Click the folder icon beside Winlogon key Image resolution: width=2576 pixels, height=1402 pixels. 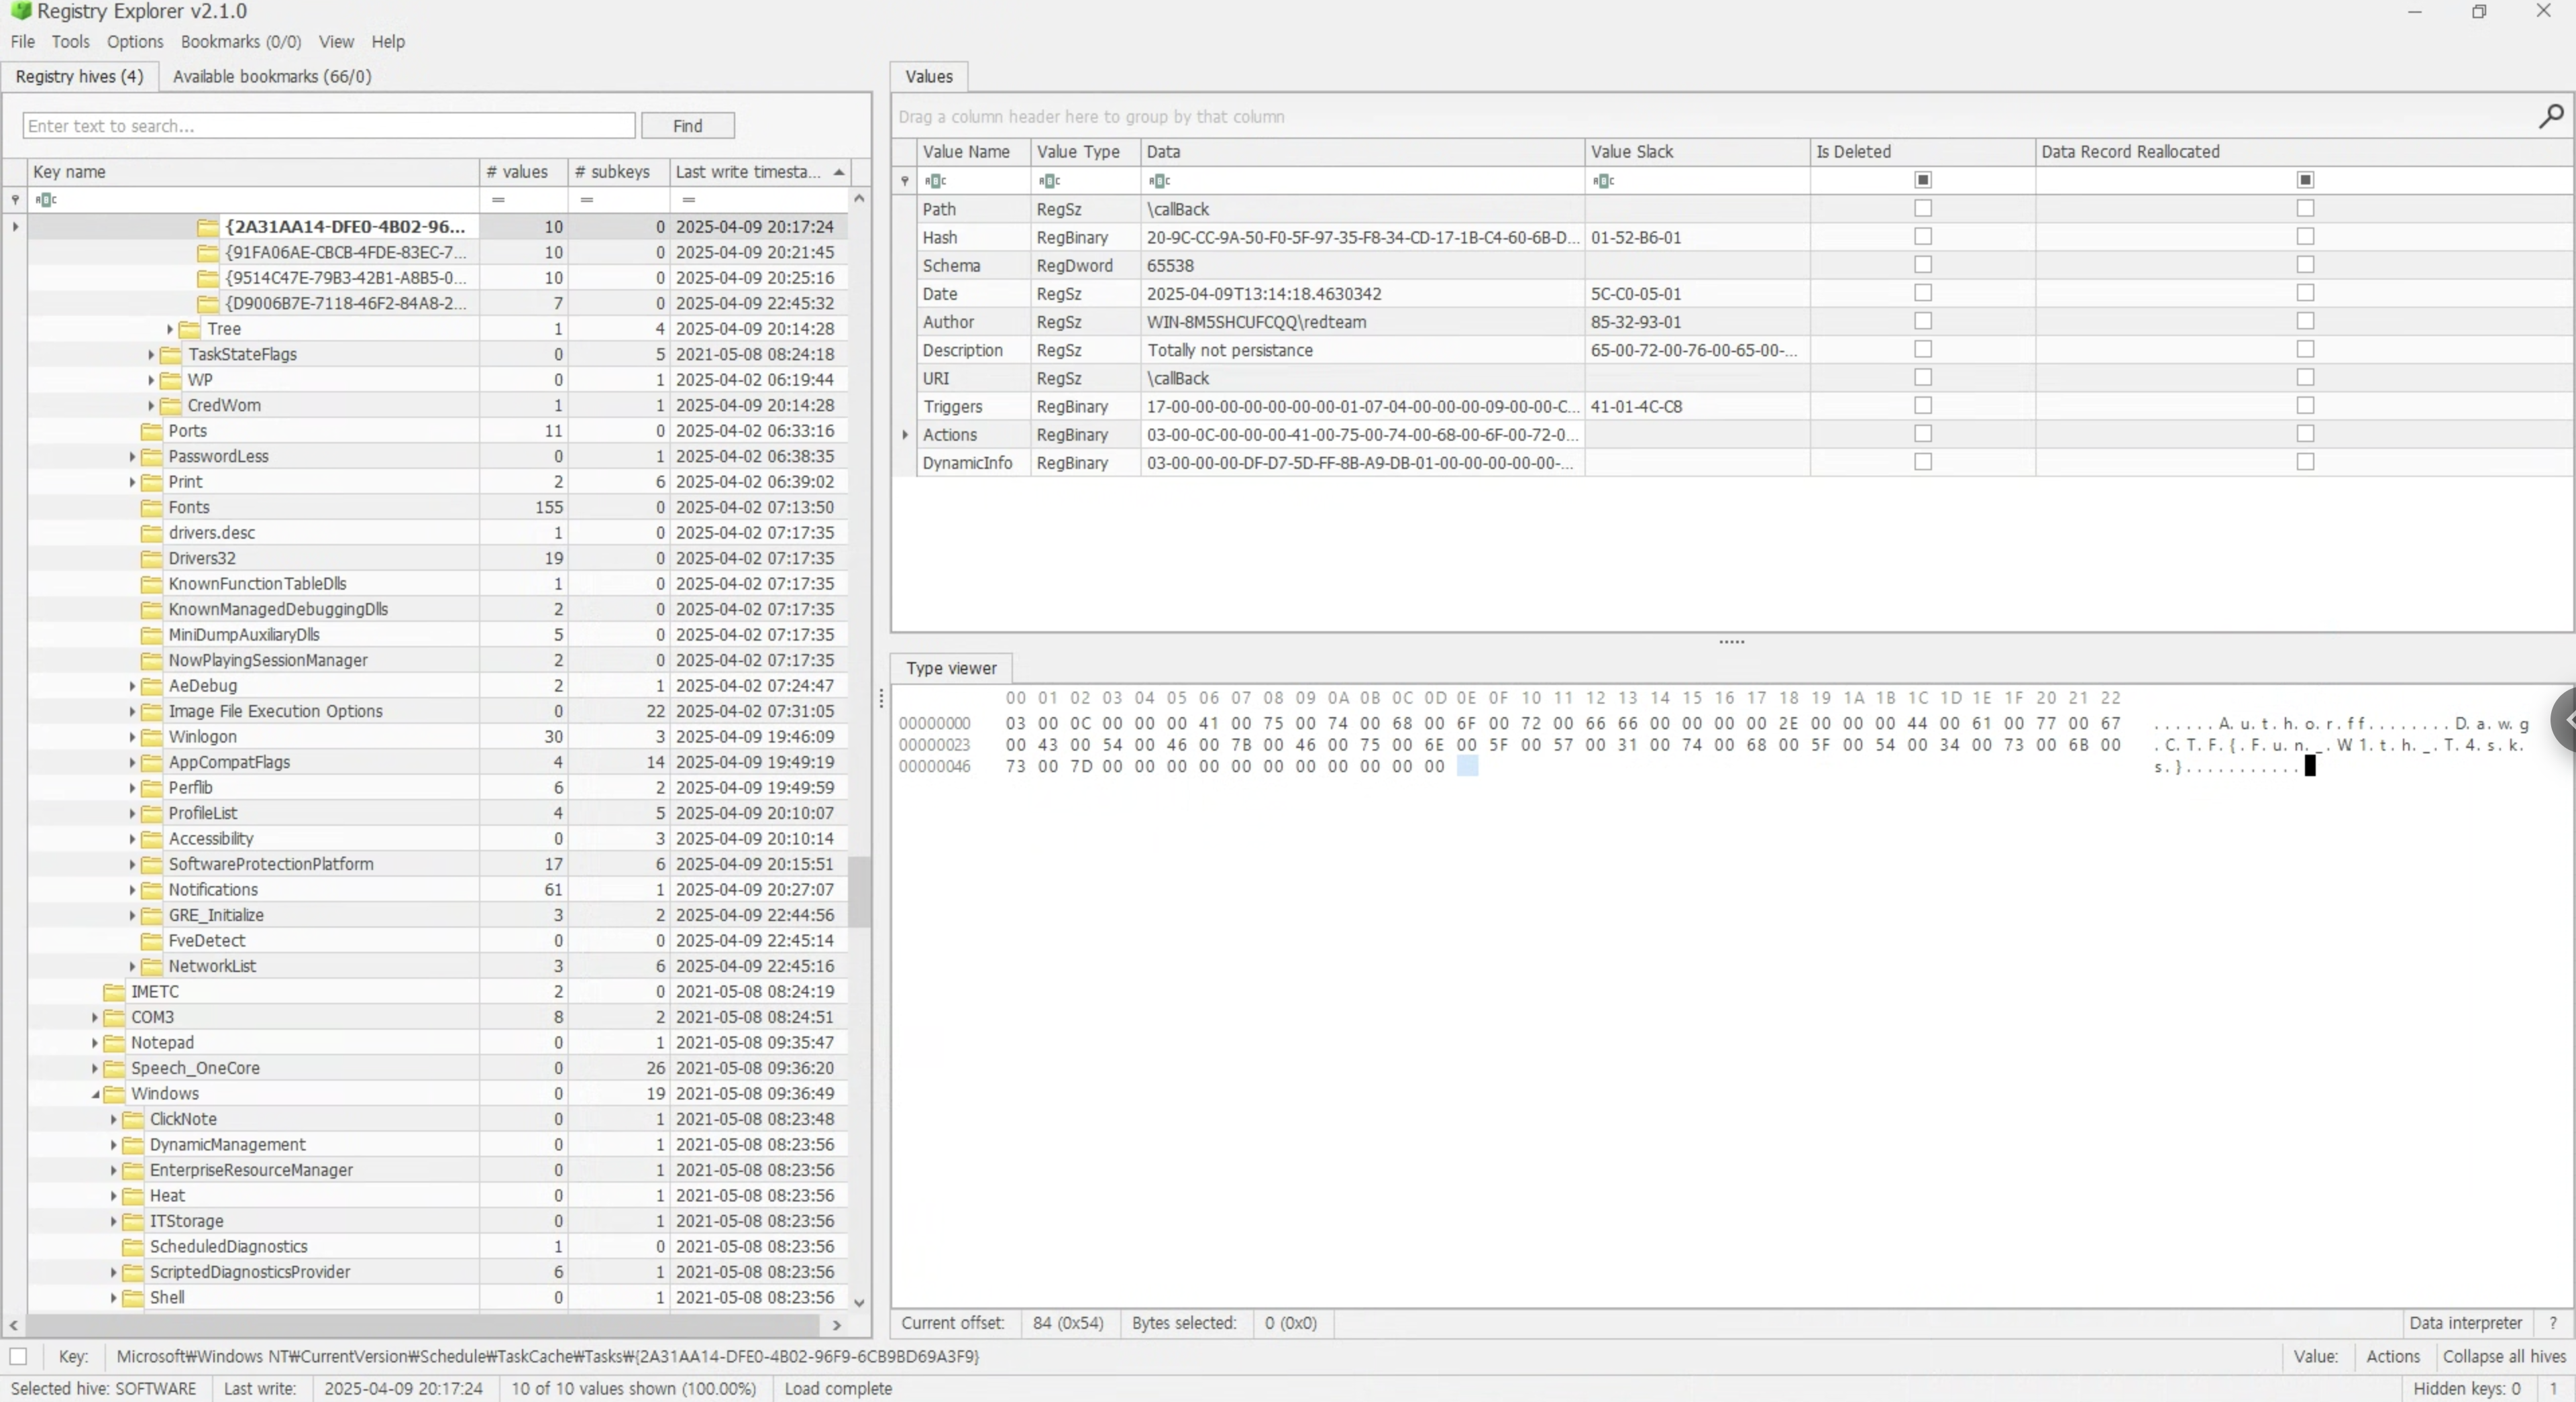(152, 736)
